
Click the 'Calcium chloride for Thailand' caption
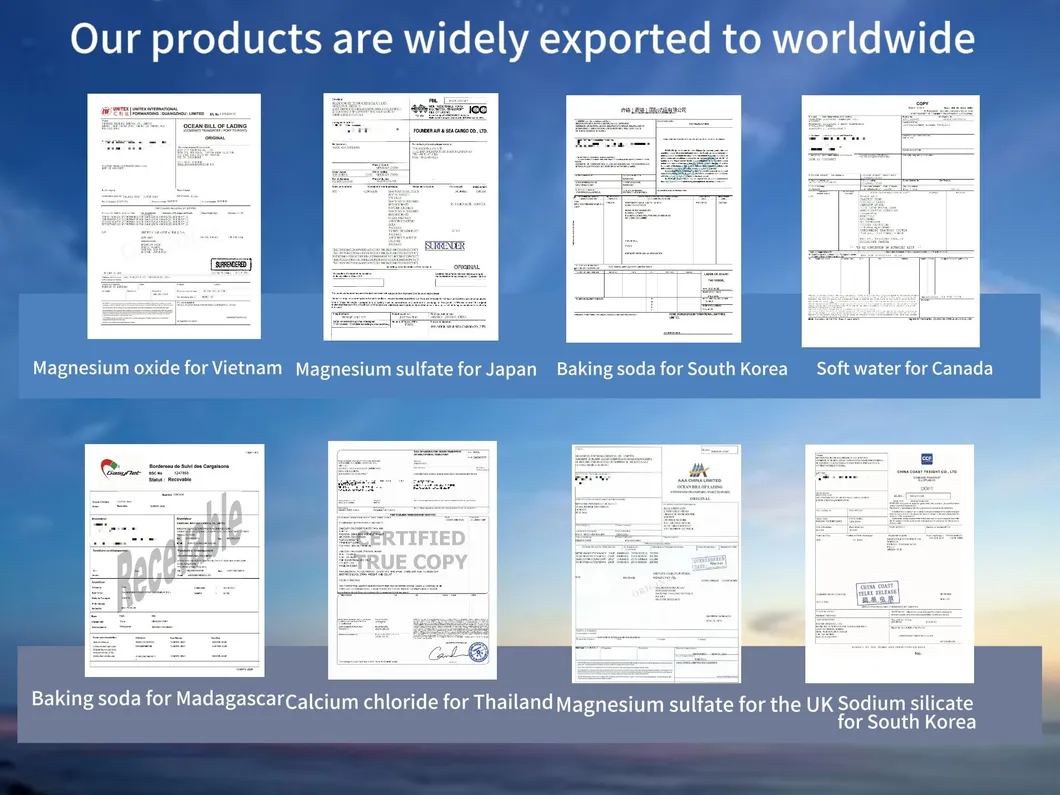coord(419,702)
